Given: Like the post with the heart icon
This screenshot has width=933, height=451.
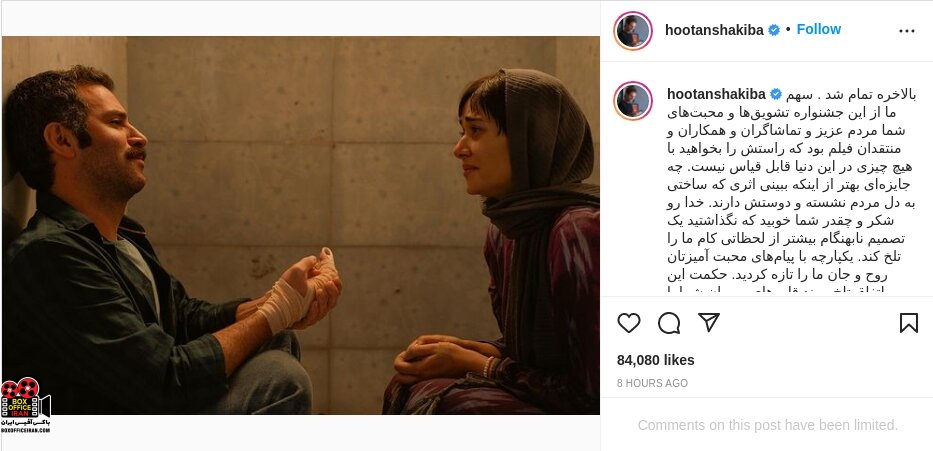Looking at the screenshot, I should (x=628, y=323).
